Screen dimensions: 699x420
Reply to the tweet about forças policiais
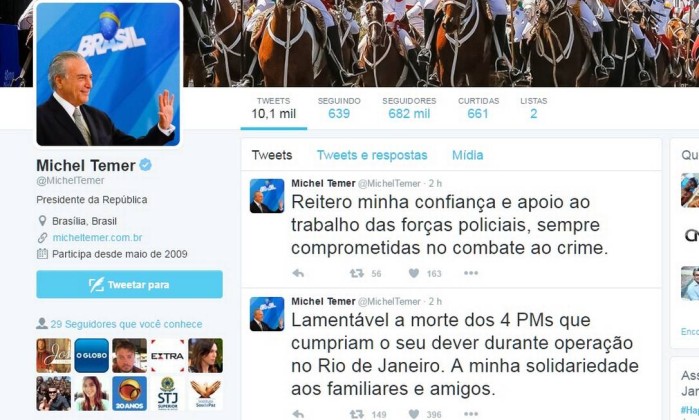coord(298,273)
